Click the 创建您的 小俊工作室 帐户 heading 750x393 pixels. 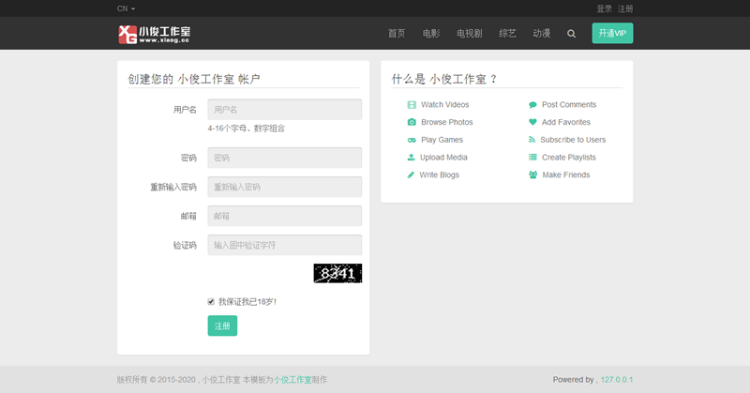click(194, 79)
